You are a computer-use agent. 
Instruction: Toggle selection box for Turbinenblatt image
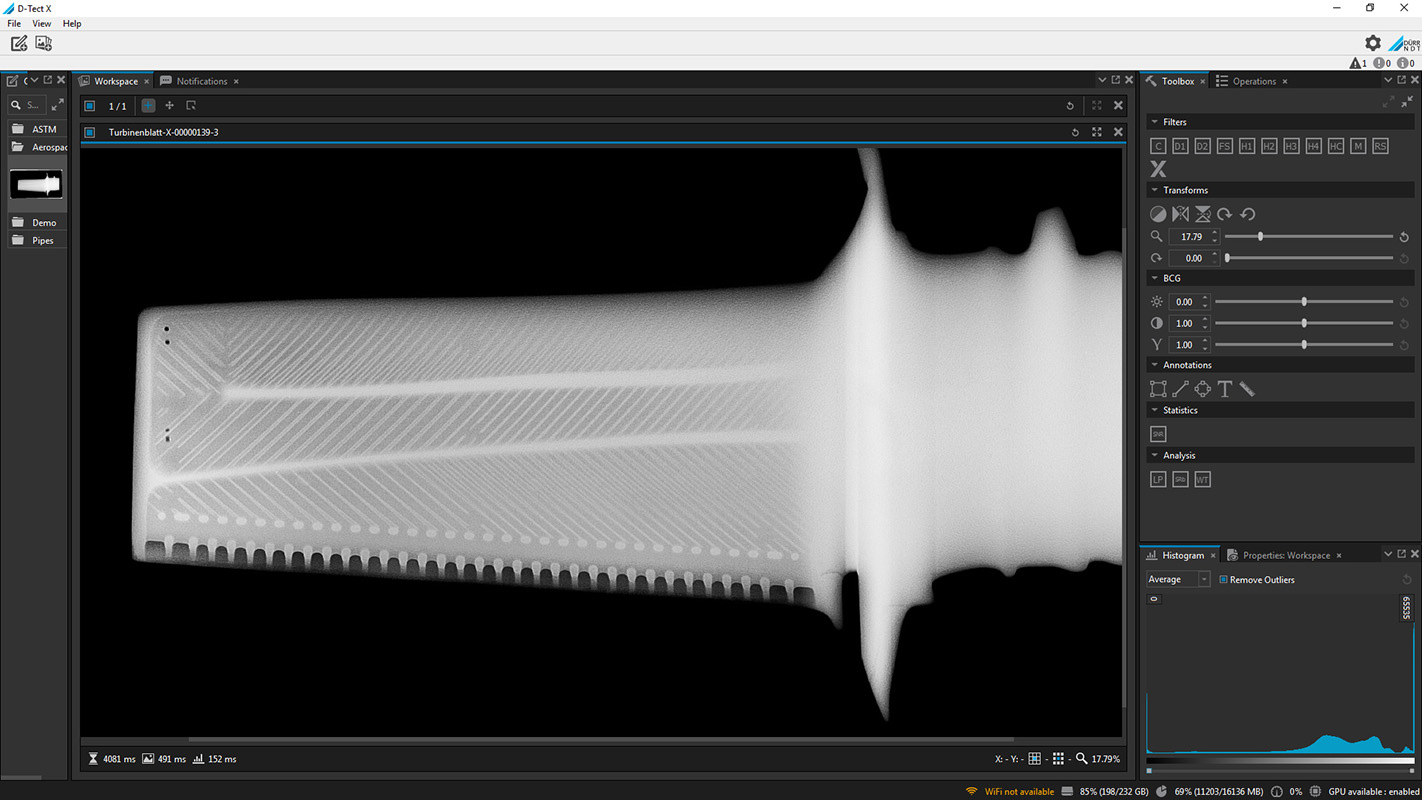pos(90,132)
